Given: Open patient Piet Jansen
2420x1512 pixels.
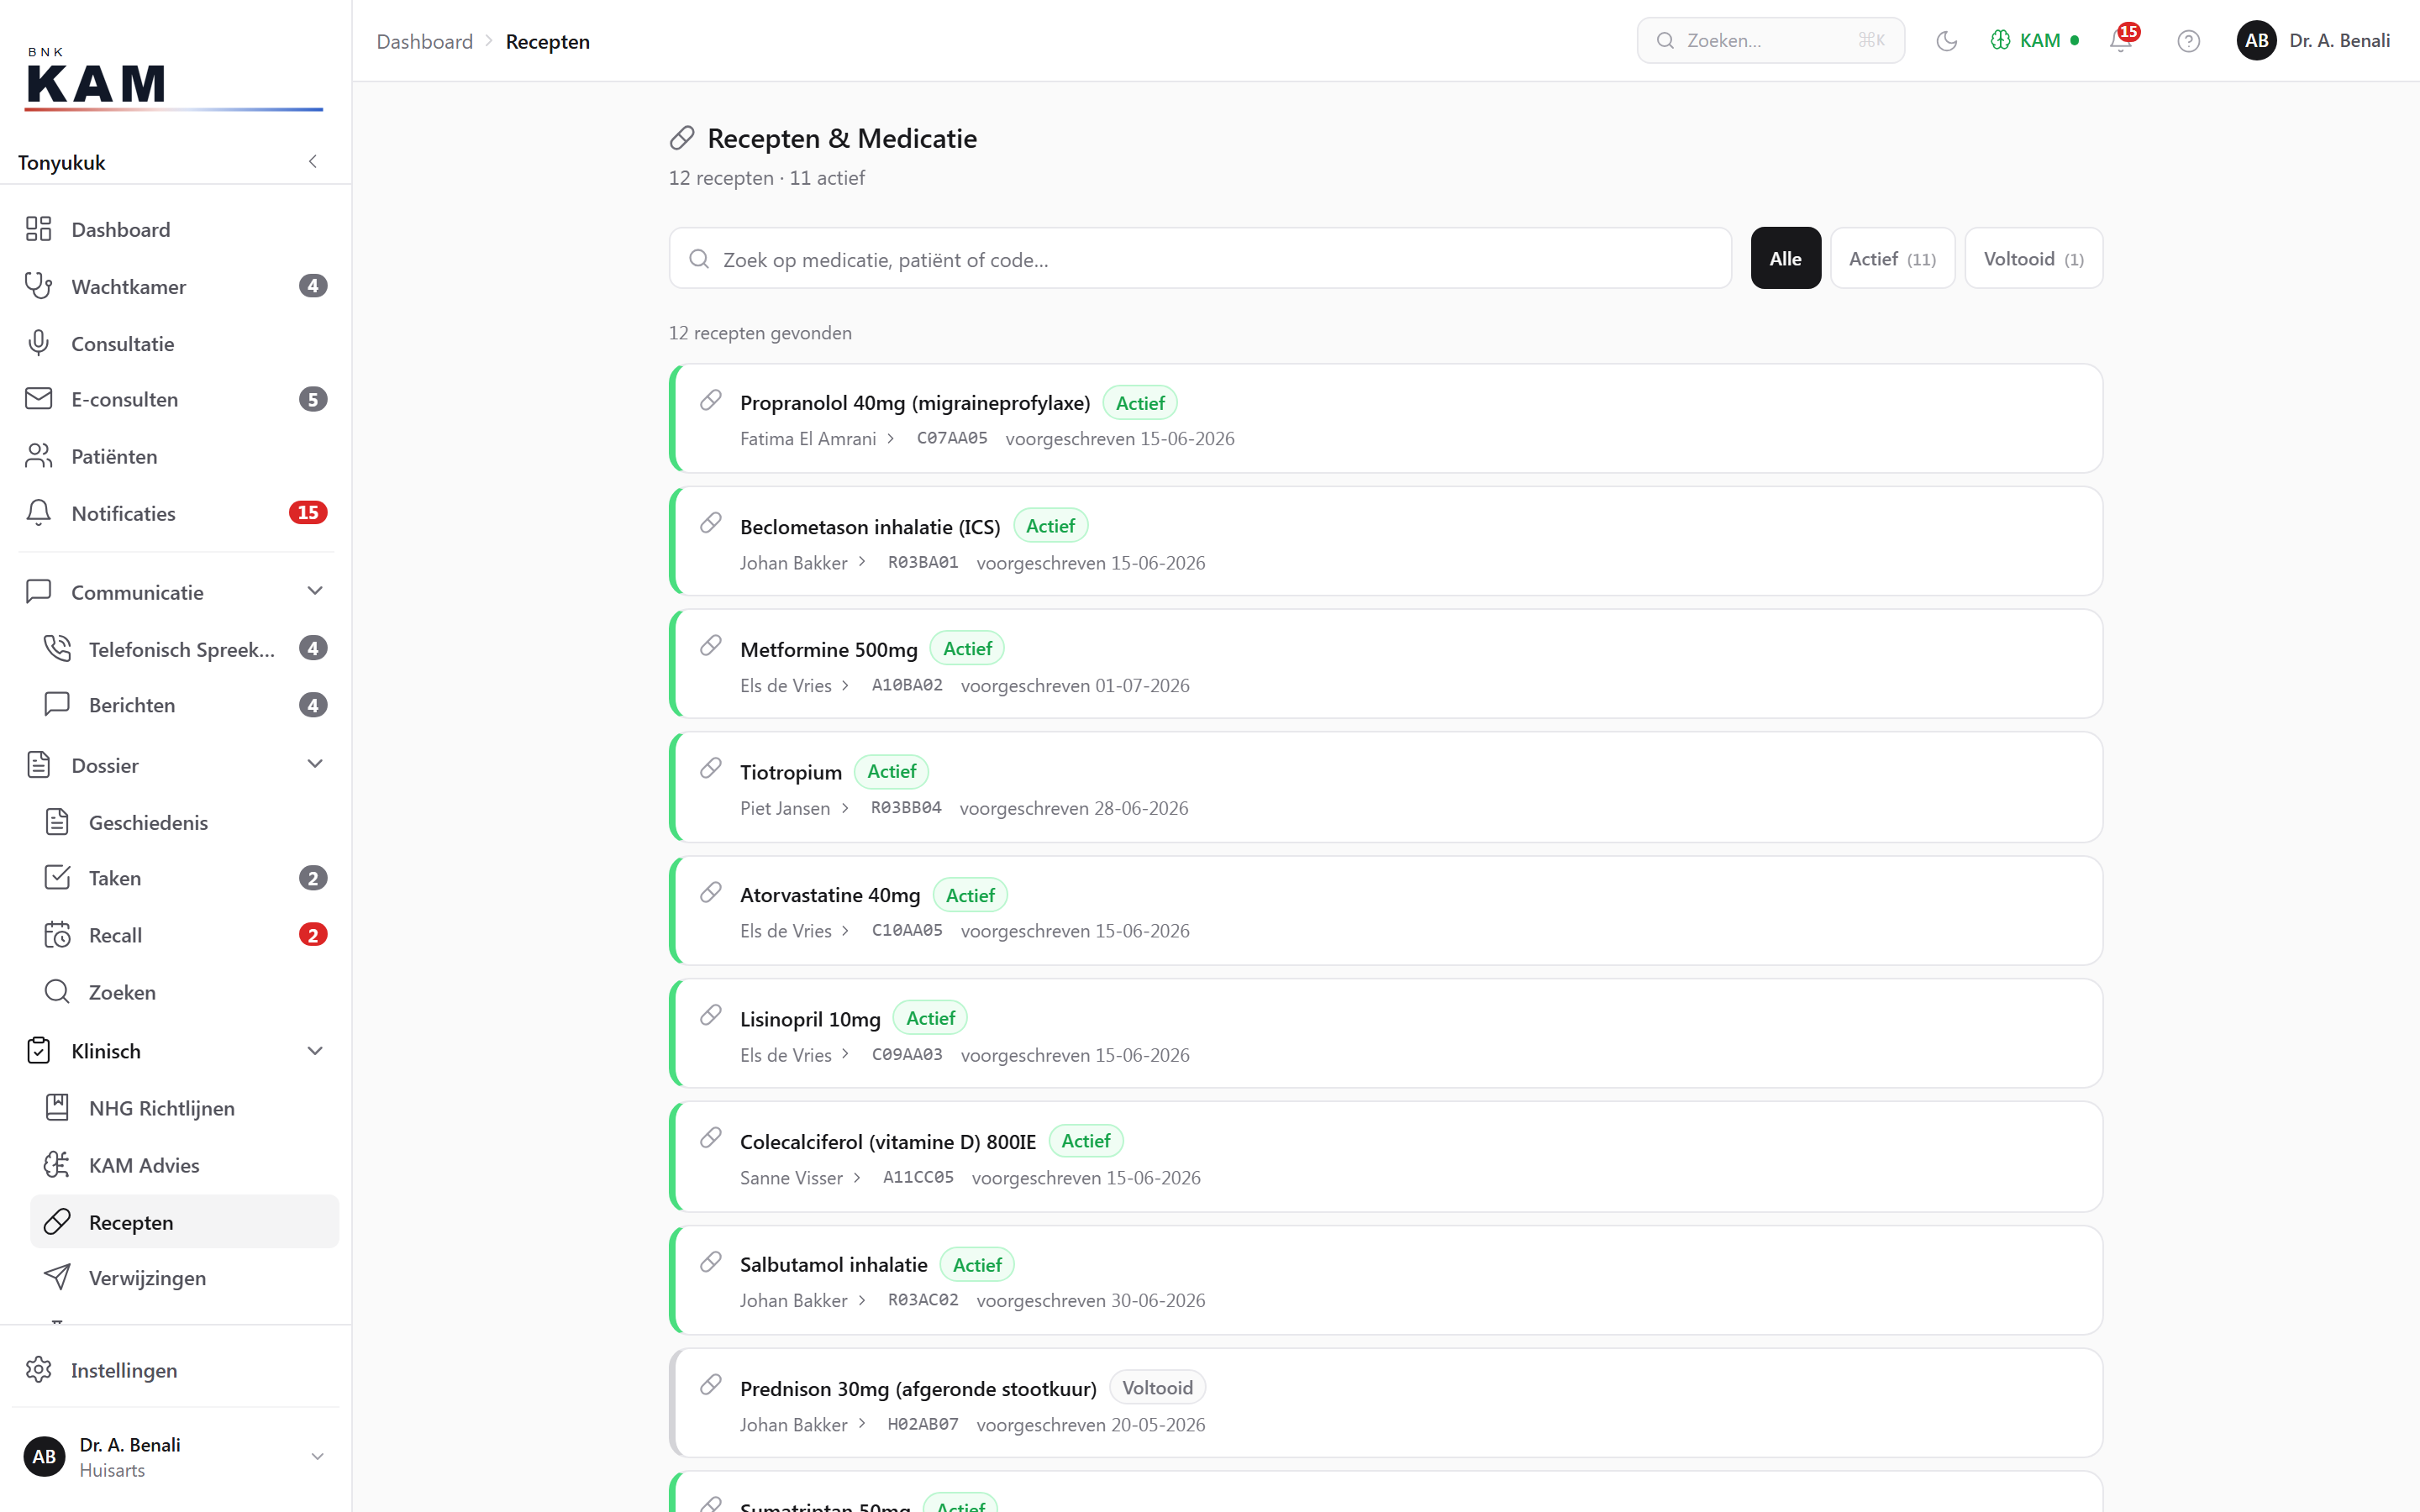Looking at the screenshot, I should pyautogui.click(x=794, y=808).
